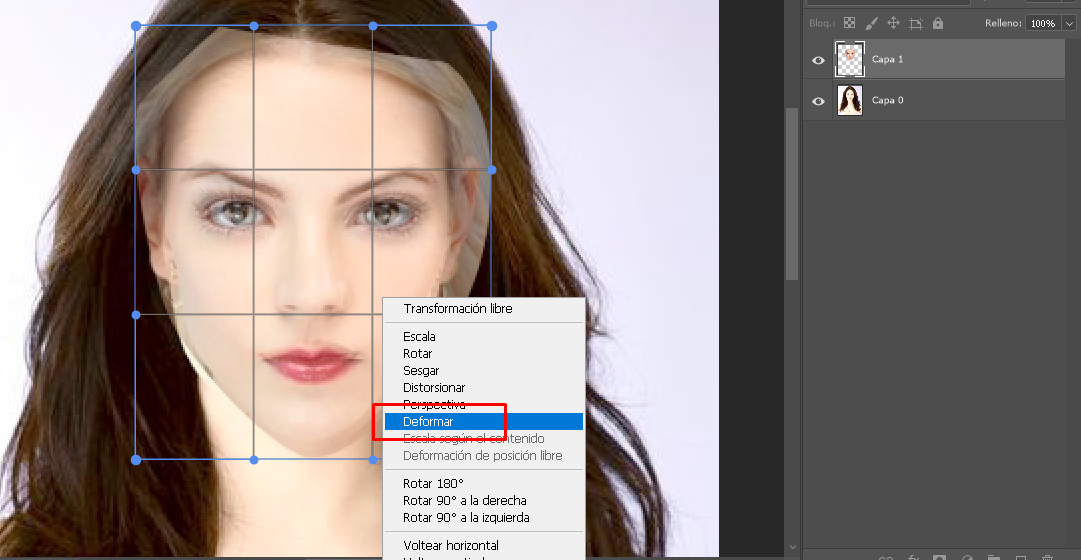The height and width of the screenshot is (560, 1081).
Task: Pick Perspectiva from the transform menu
Action: pyautogui.click(x=434, y=405)
